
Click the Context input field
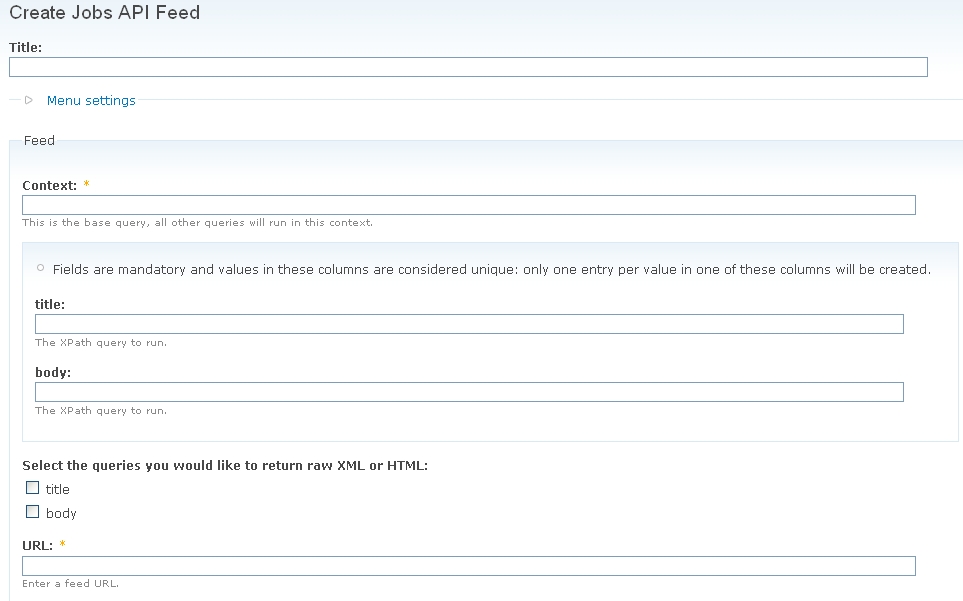coord(470,204)
